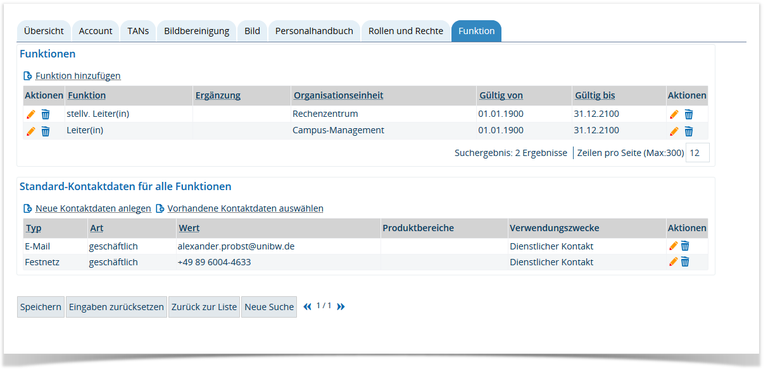768x372 pixels.
Task: Sort table by Gültig bis column header
Action: click(x=595, y=95)
